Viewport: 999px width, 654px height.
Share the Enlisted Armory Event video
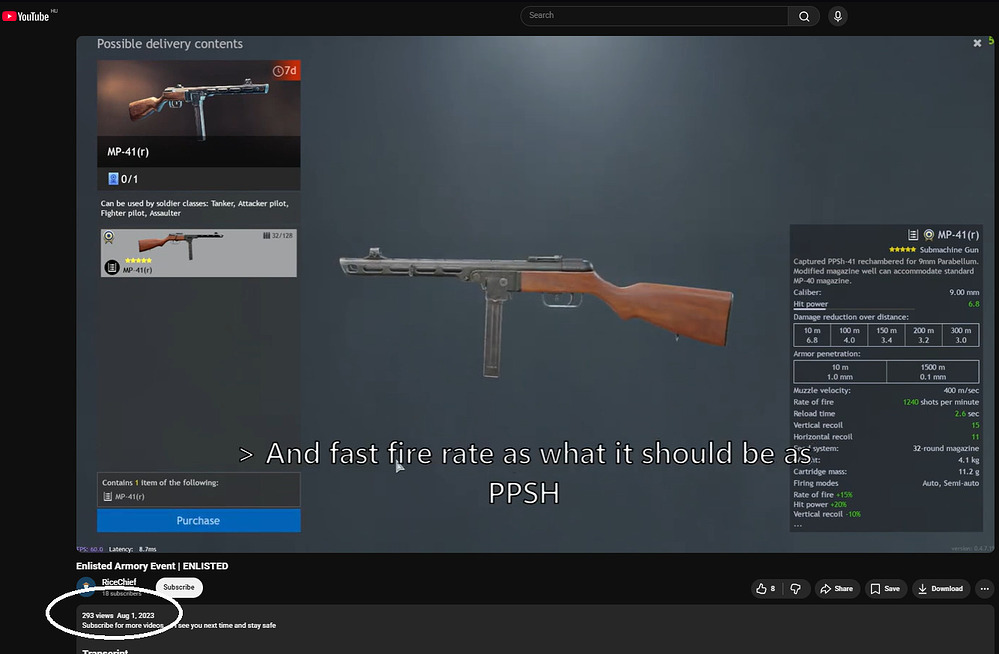click(x=837, y=588)
